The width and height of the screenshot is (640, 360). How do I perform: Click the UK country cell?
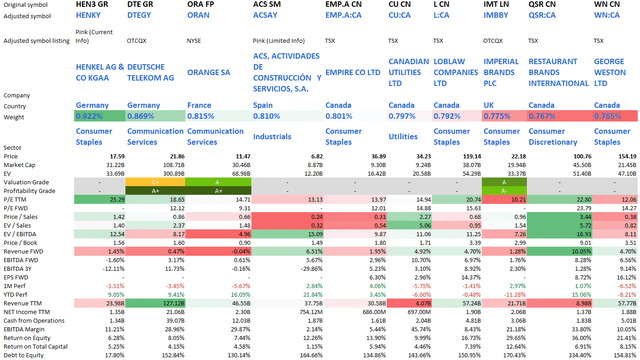tap(489, 105)
